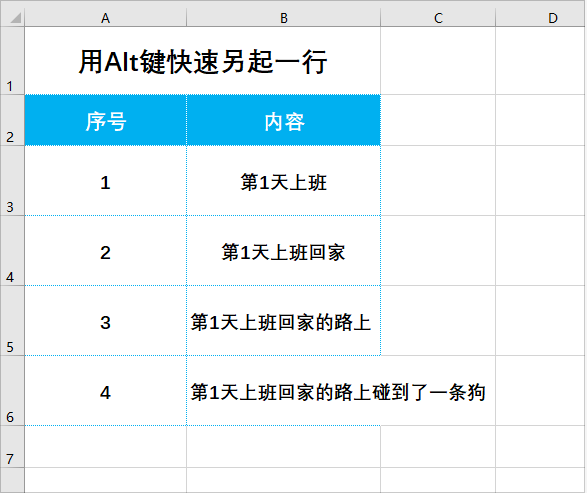Select the cell with number 2 in column A
The height and width of the screenshot is (493, 587).
(106, 250)
